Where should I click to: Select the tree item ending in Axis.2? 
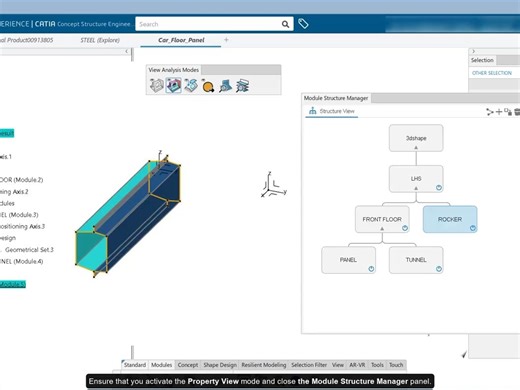[x=14, y=192]
